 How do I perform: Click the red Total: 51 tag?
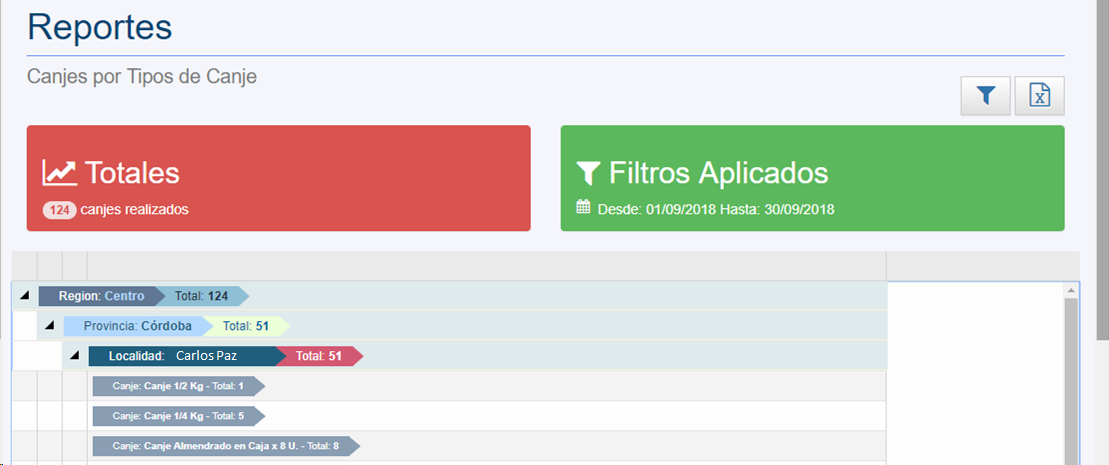[x=319, y=356]
